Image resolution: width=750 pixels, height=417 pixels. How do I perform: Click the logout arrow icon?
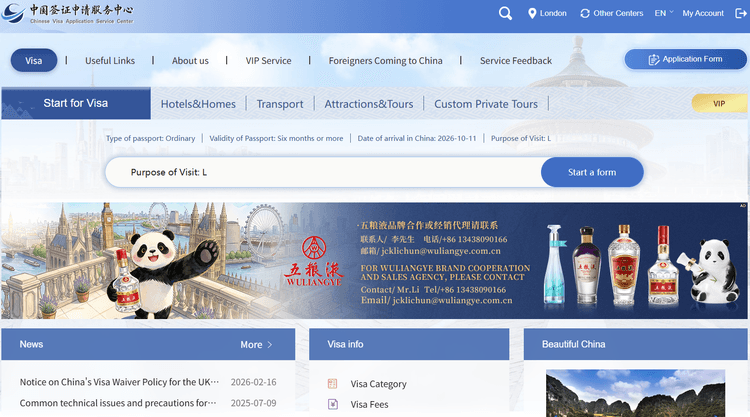pyautogui.click(x=740, y=13)
